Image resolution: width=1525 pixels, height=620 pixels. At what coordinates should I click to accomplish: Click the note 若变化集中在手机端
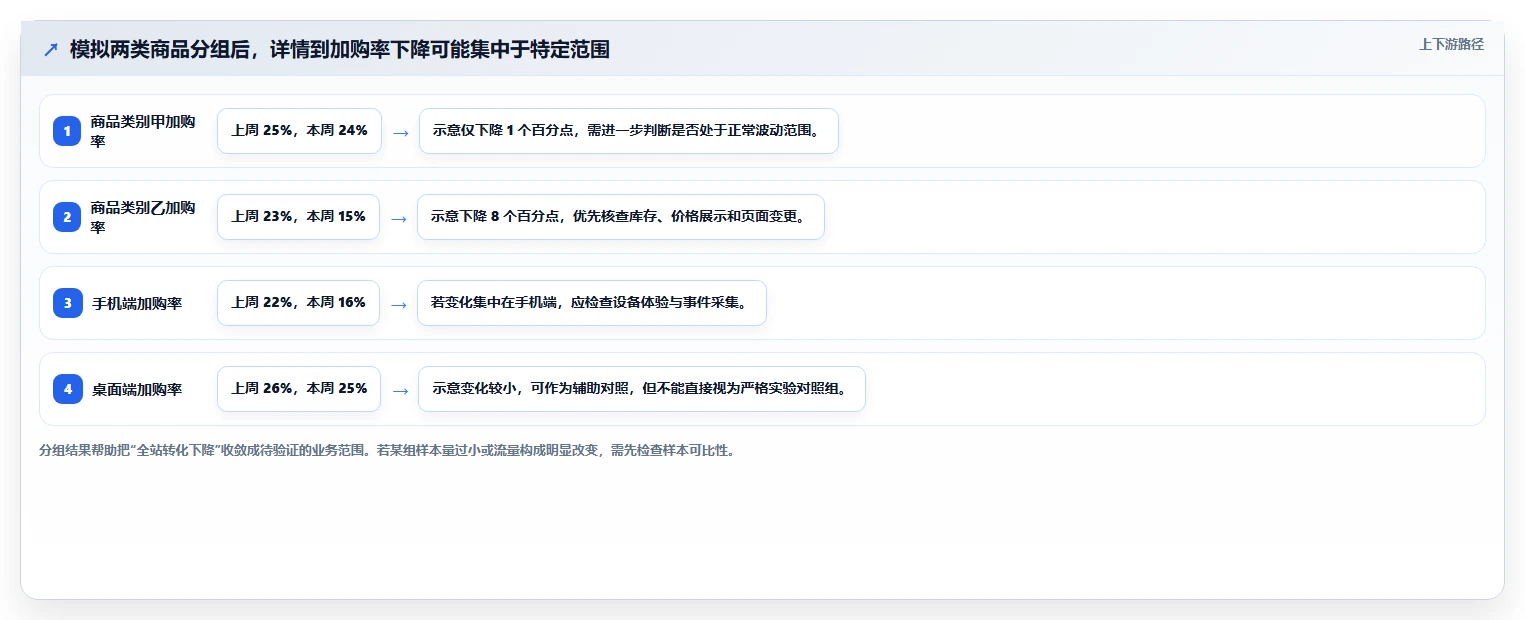pos(591,303)
